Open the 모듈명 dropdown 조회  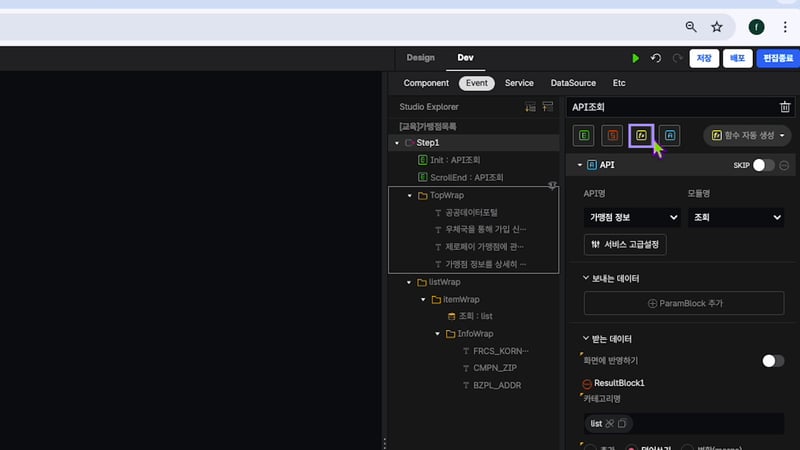click(736, 217)
